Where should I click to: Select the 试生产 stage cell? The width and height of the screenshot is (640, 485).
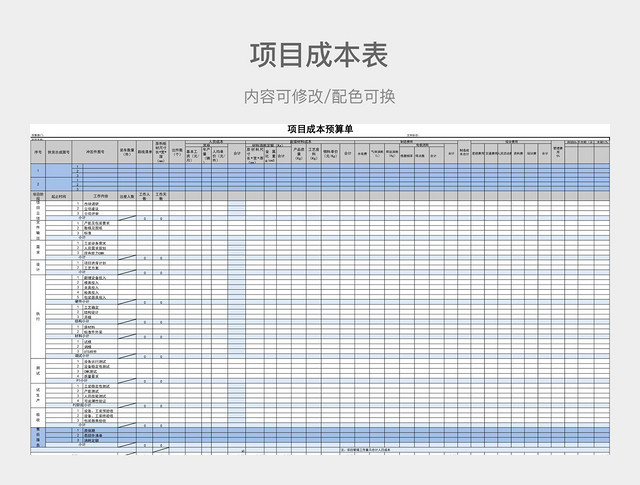pos(38,395)
